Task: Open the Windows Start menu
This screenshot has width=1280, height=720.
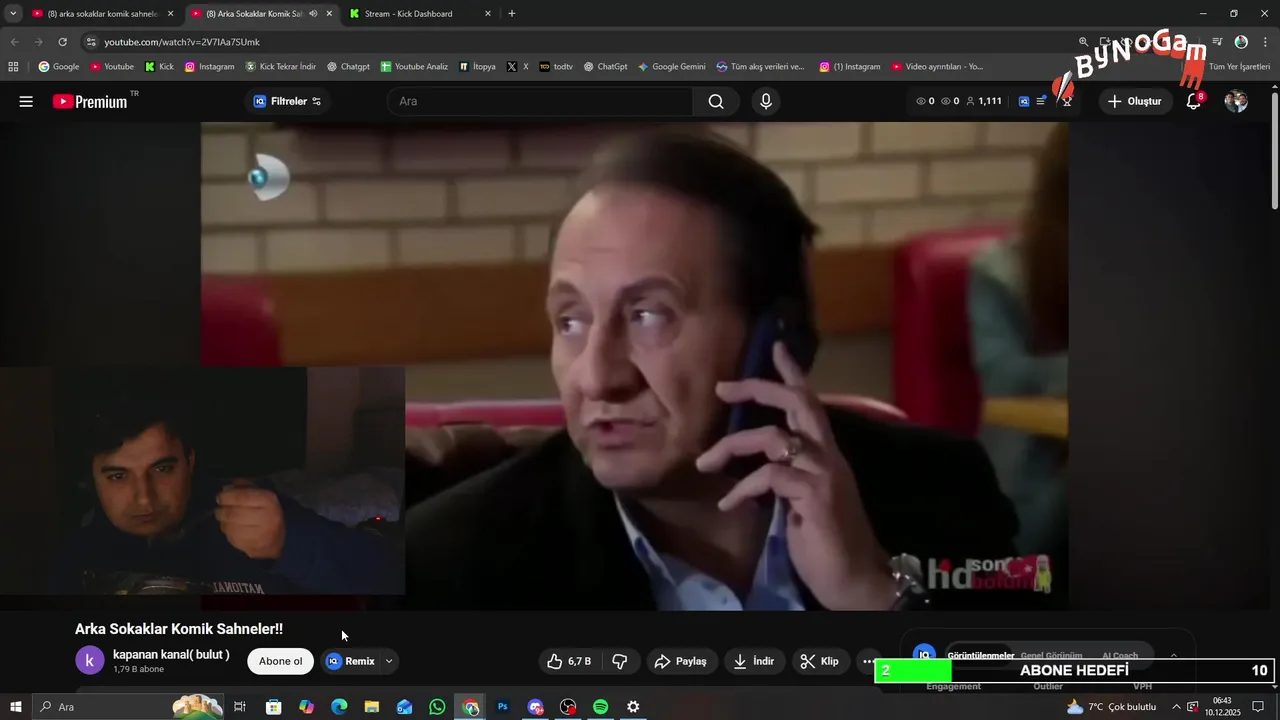Action: [15, 707]
